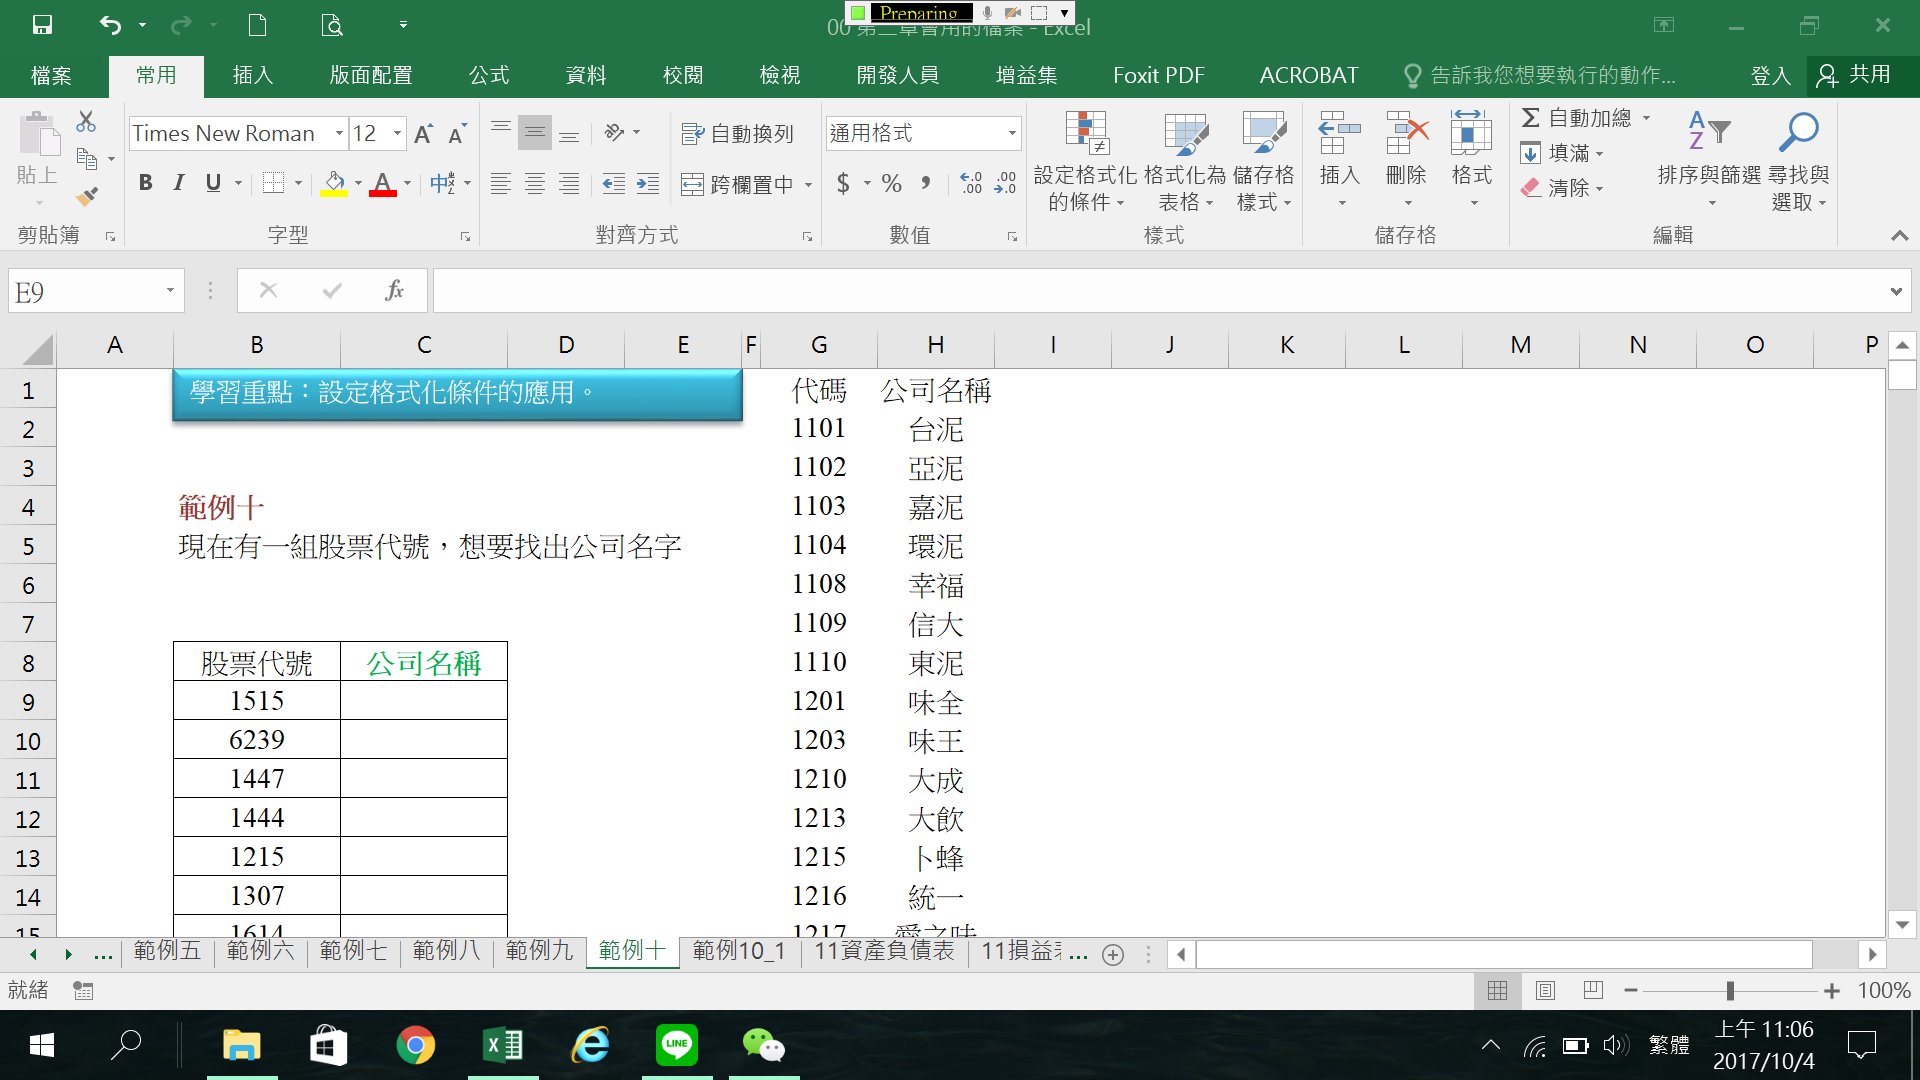Image resolution: width=1920 pixels, height=1080 pixels.
Task: Click the decrease indent icon
Action: click(614, 183)
